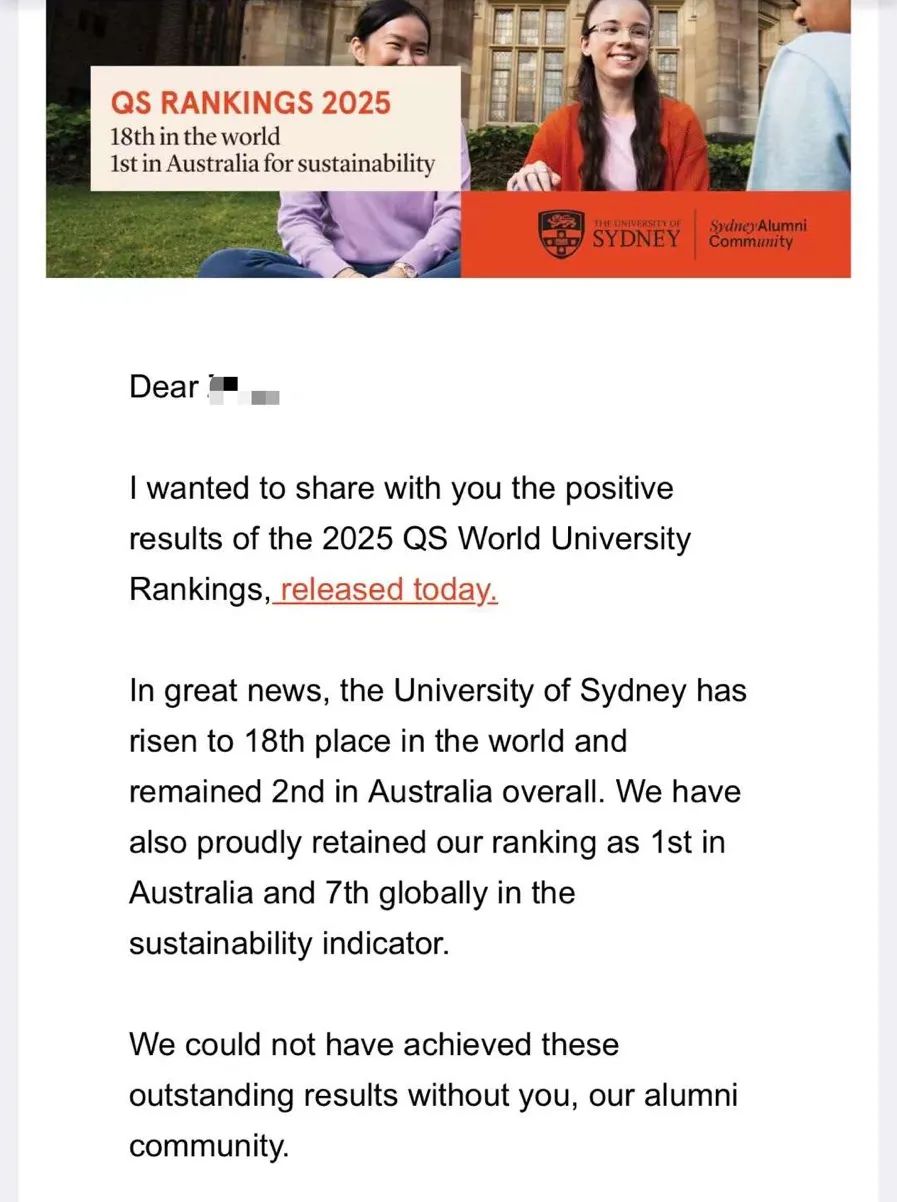This screenshot has width=897, height=1202.
Task: Open the "released today." hyperlink
Action: [385, 590]
